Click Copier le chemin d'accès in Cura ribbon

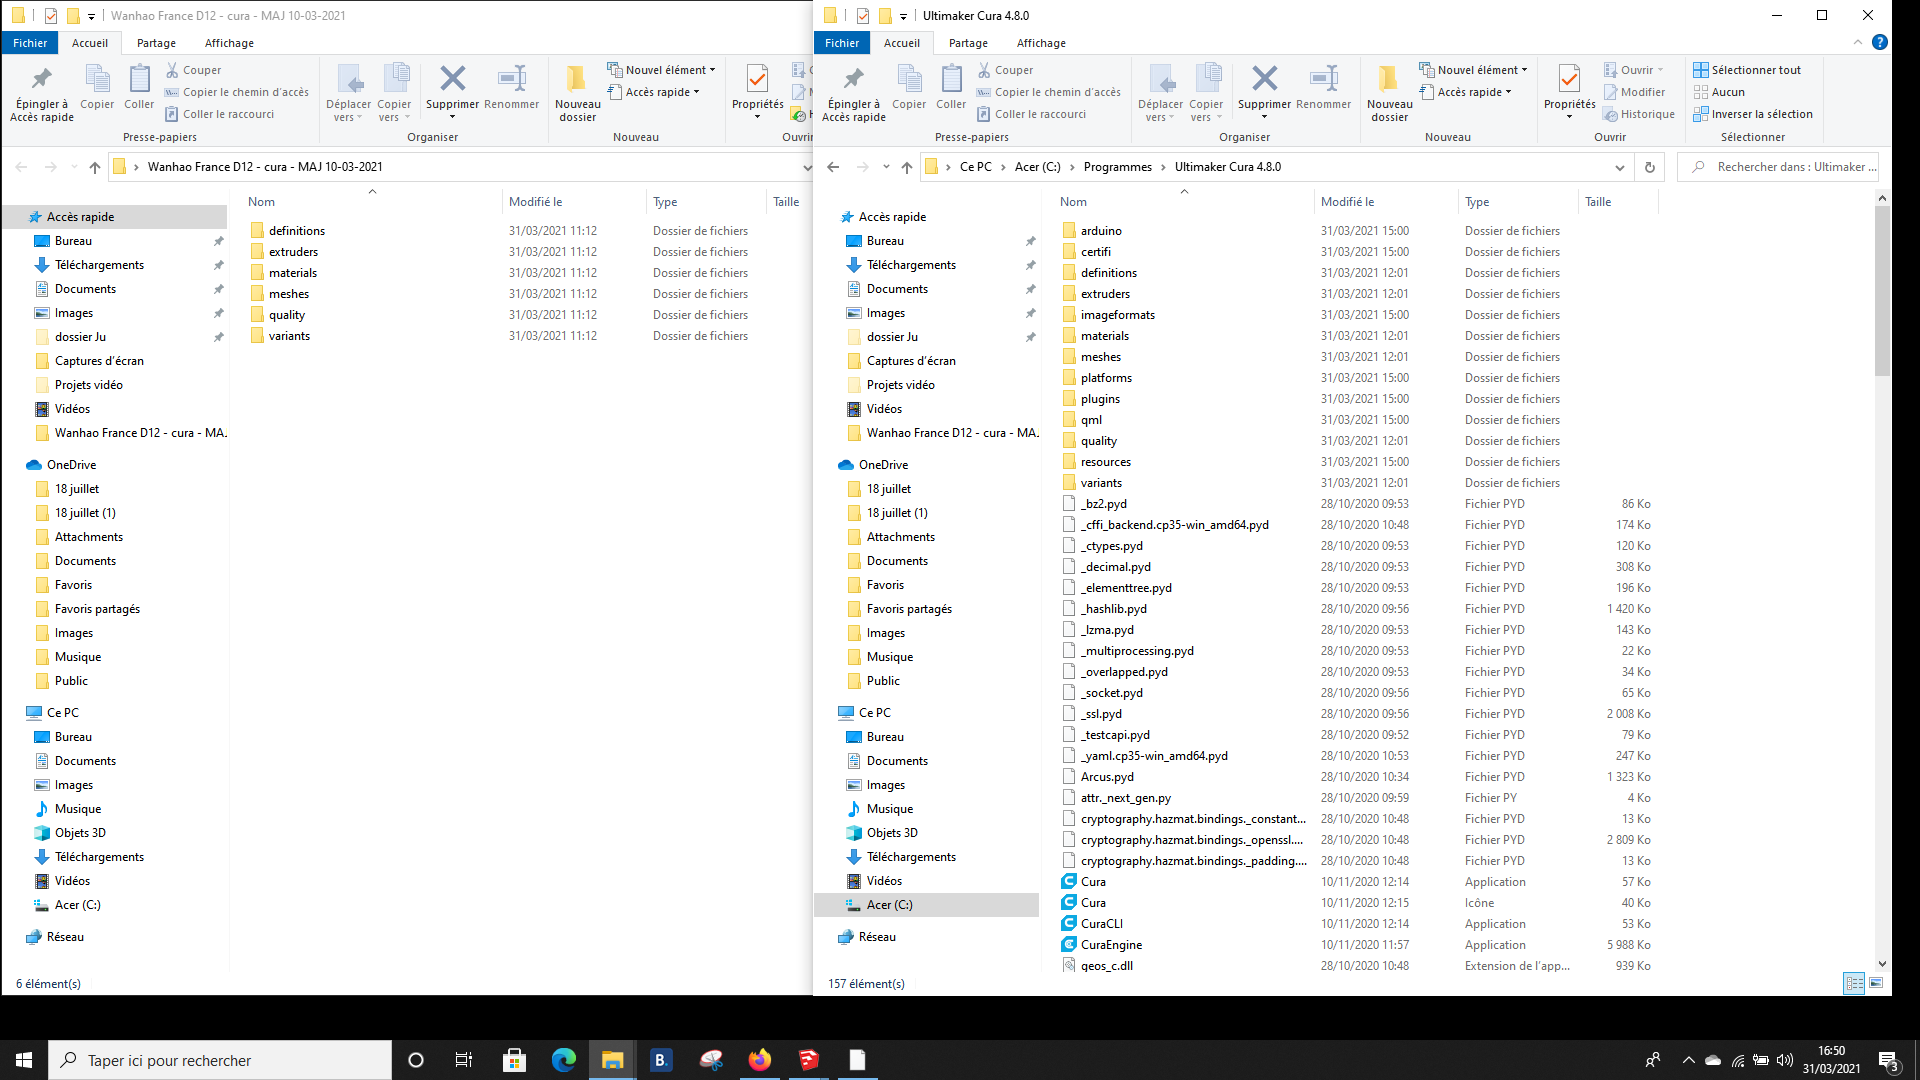[1049, 92]
